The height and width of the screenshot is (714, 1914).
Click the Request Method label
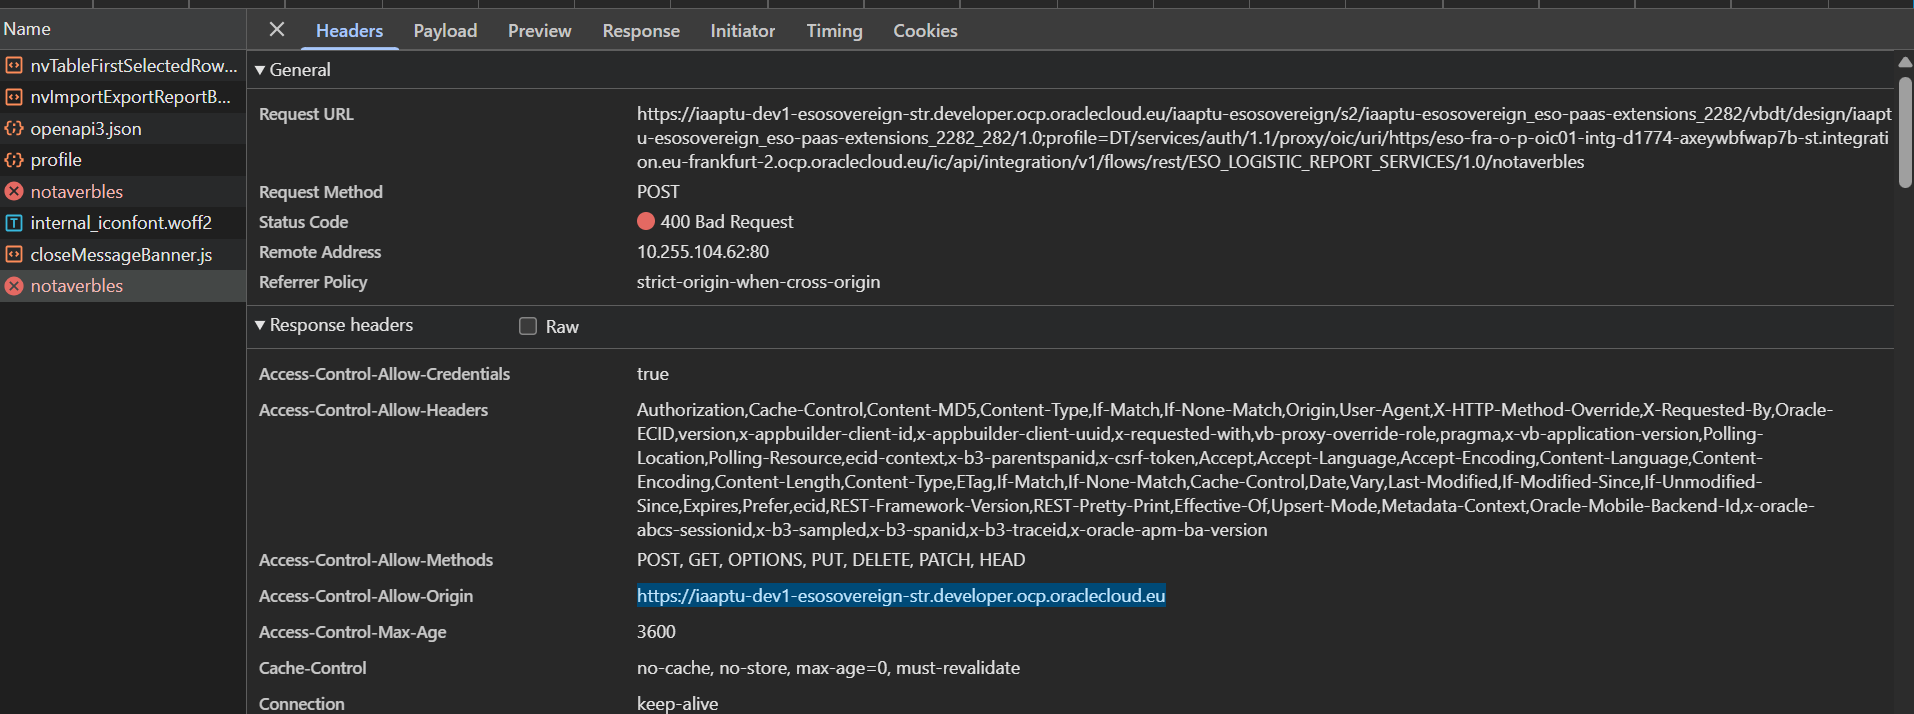click(x=321, y=192)
